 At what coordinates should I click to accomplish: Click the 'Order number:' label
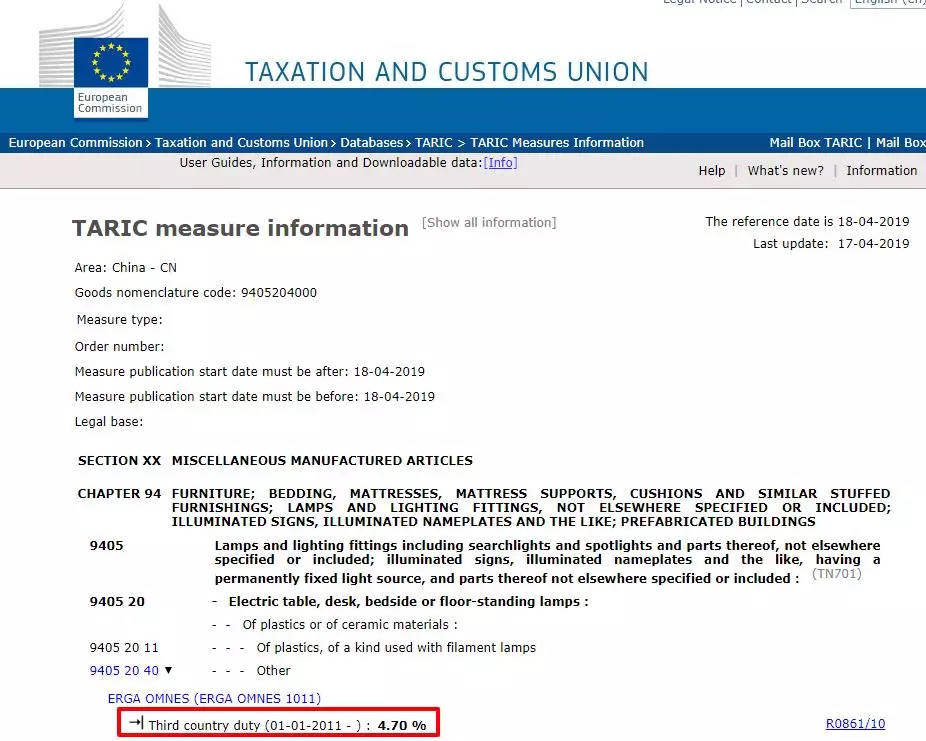pyautogui.click(x=119, y=347)
